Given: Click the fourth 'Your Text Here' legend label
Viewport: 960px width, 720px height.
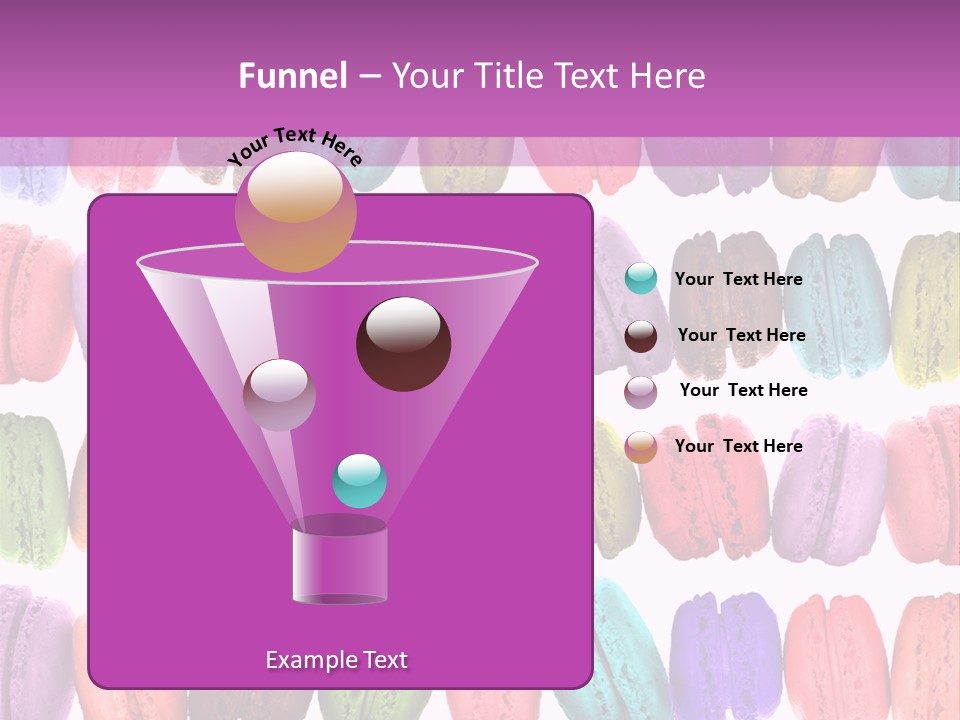Looking at the screenshot, I should (740, 446).
